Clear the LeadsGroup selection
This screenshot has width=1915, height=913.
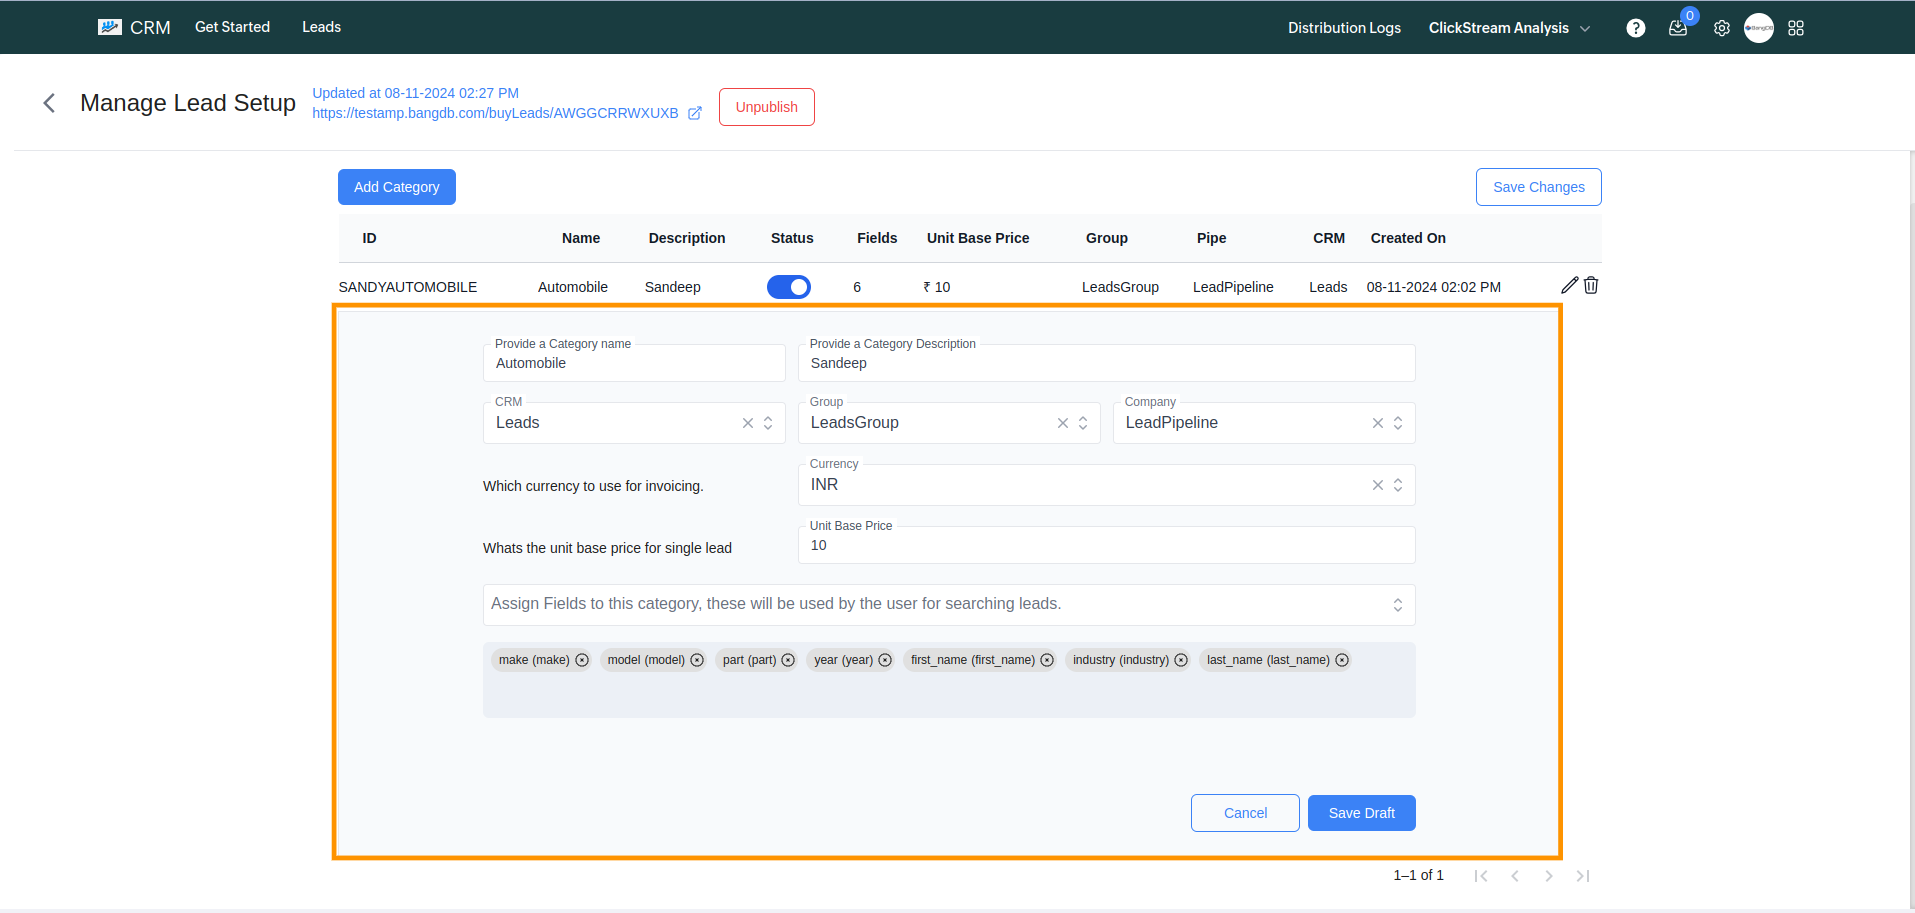[x=1063, y=423]
